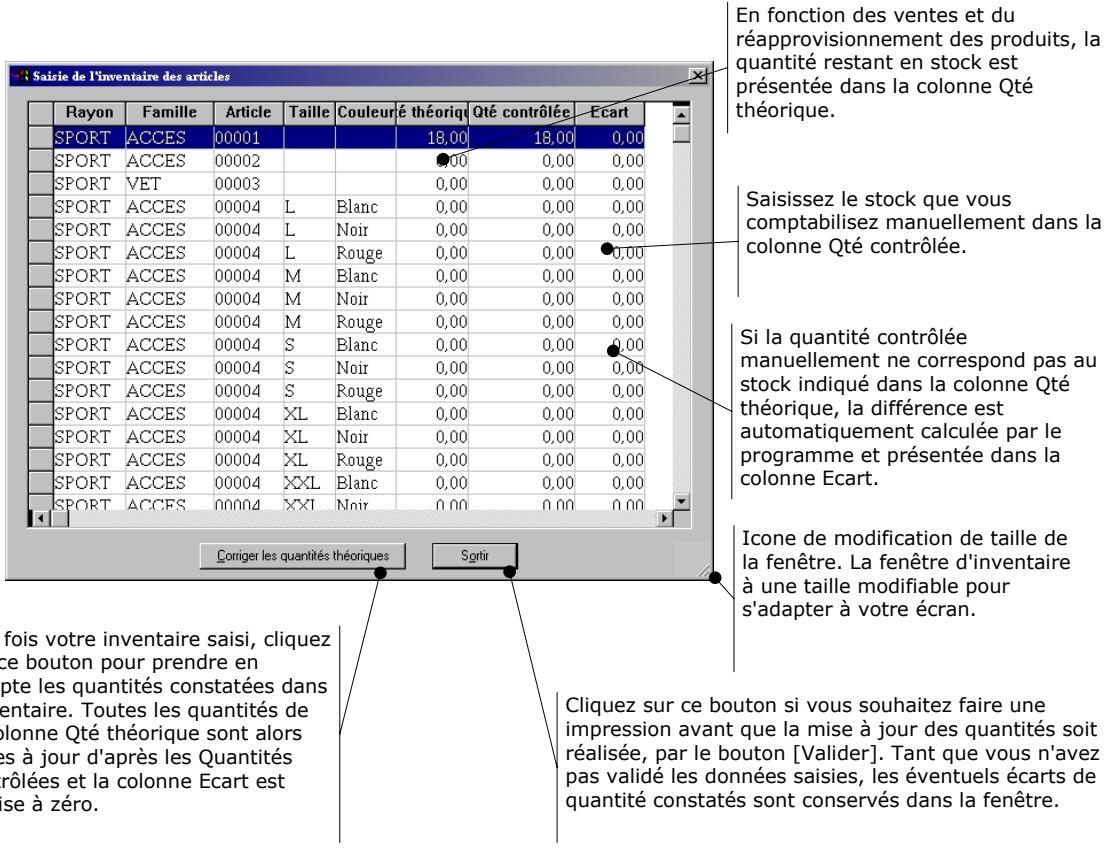
Task: Click the horizontal scrollbar right arrow
Action: (664, 519)
